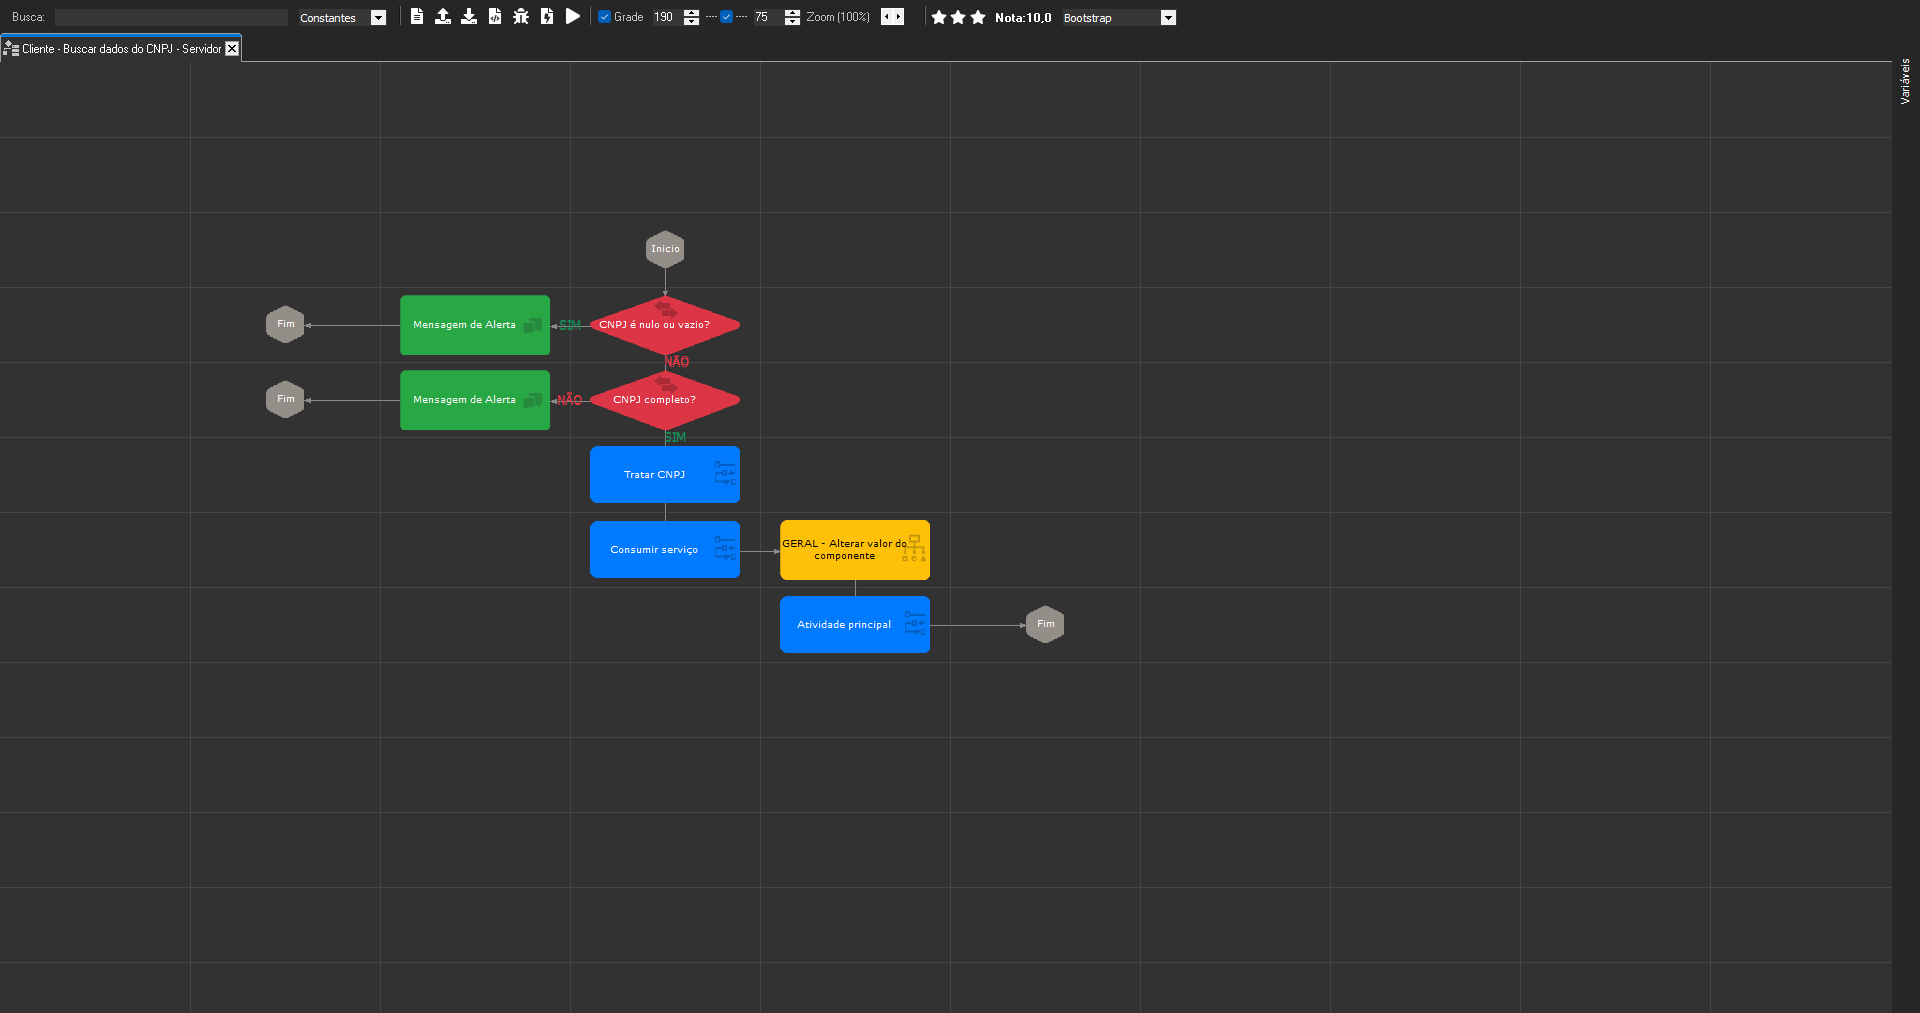
Task: Open the Constantes dropdown
Action: [378, 18]
